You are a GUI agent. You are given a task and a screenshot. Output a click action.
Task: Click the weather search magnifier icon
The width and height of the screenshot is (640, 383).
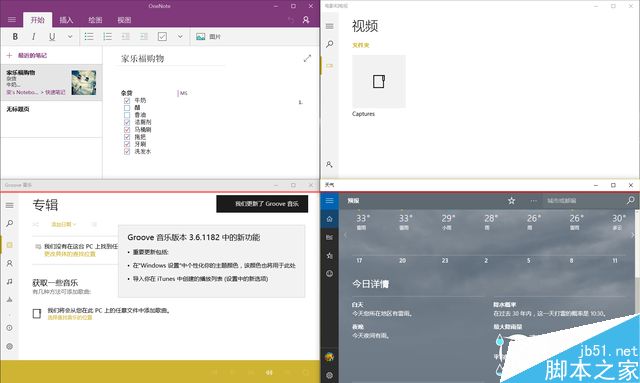click(x=631, y=200)
